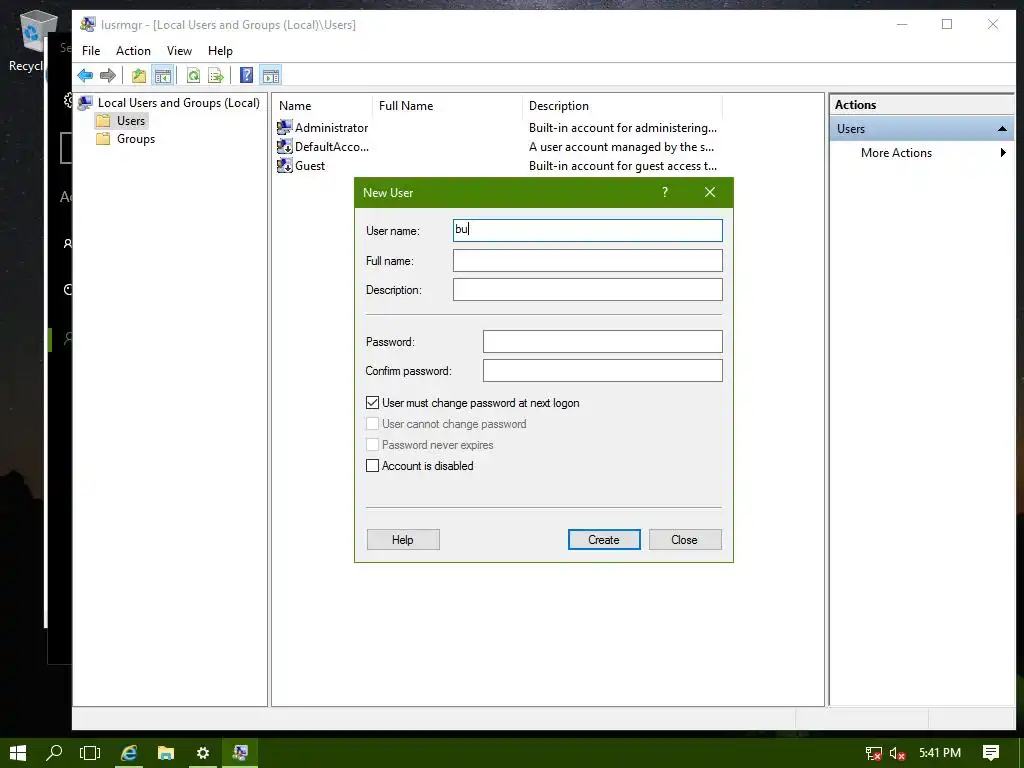Click the DefaultAccount user icon
Image resolution: width=1024 pixels, height=768 pixels.
(x=285, y=146)
